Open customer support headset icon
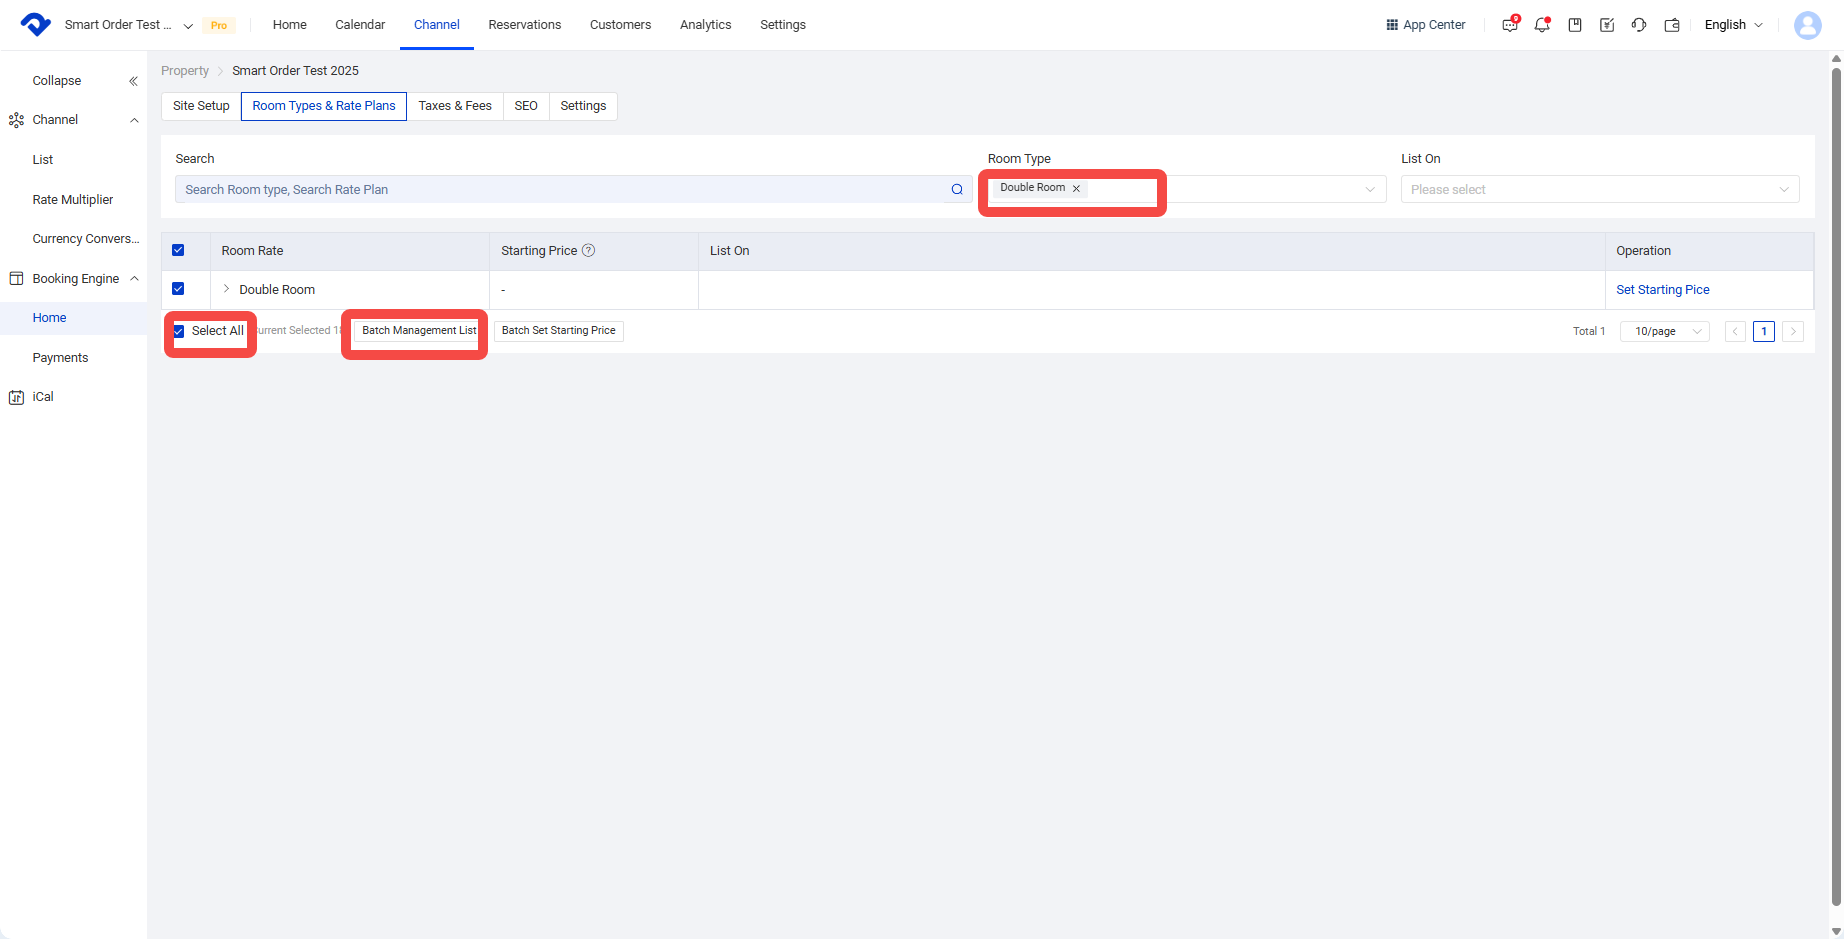 (x=1639, y=25)
